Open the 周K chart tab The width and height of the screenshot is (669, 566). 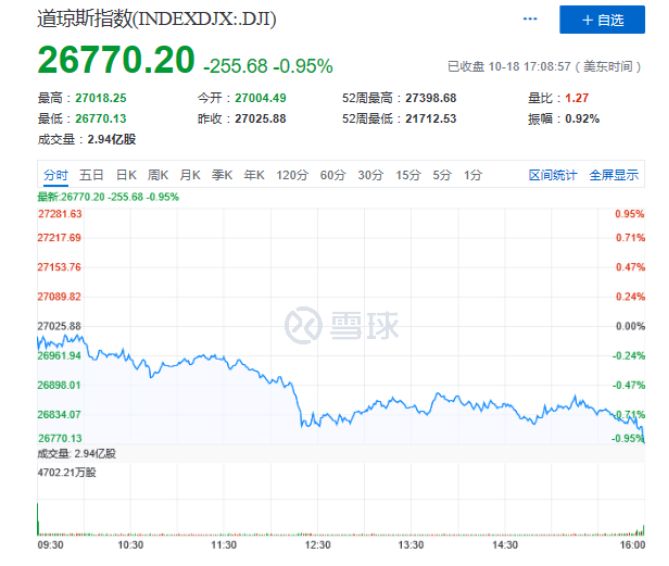(x=158, y=175)
